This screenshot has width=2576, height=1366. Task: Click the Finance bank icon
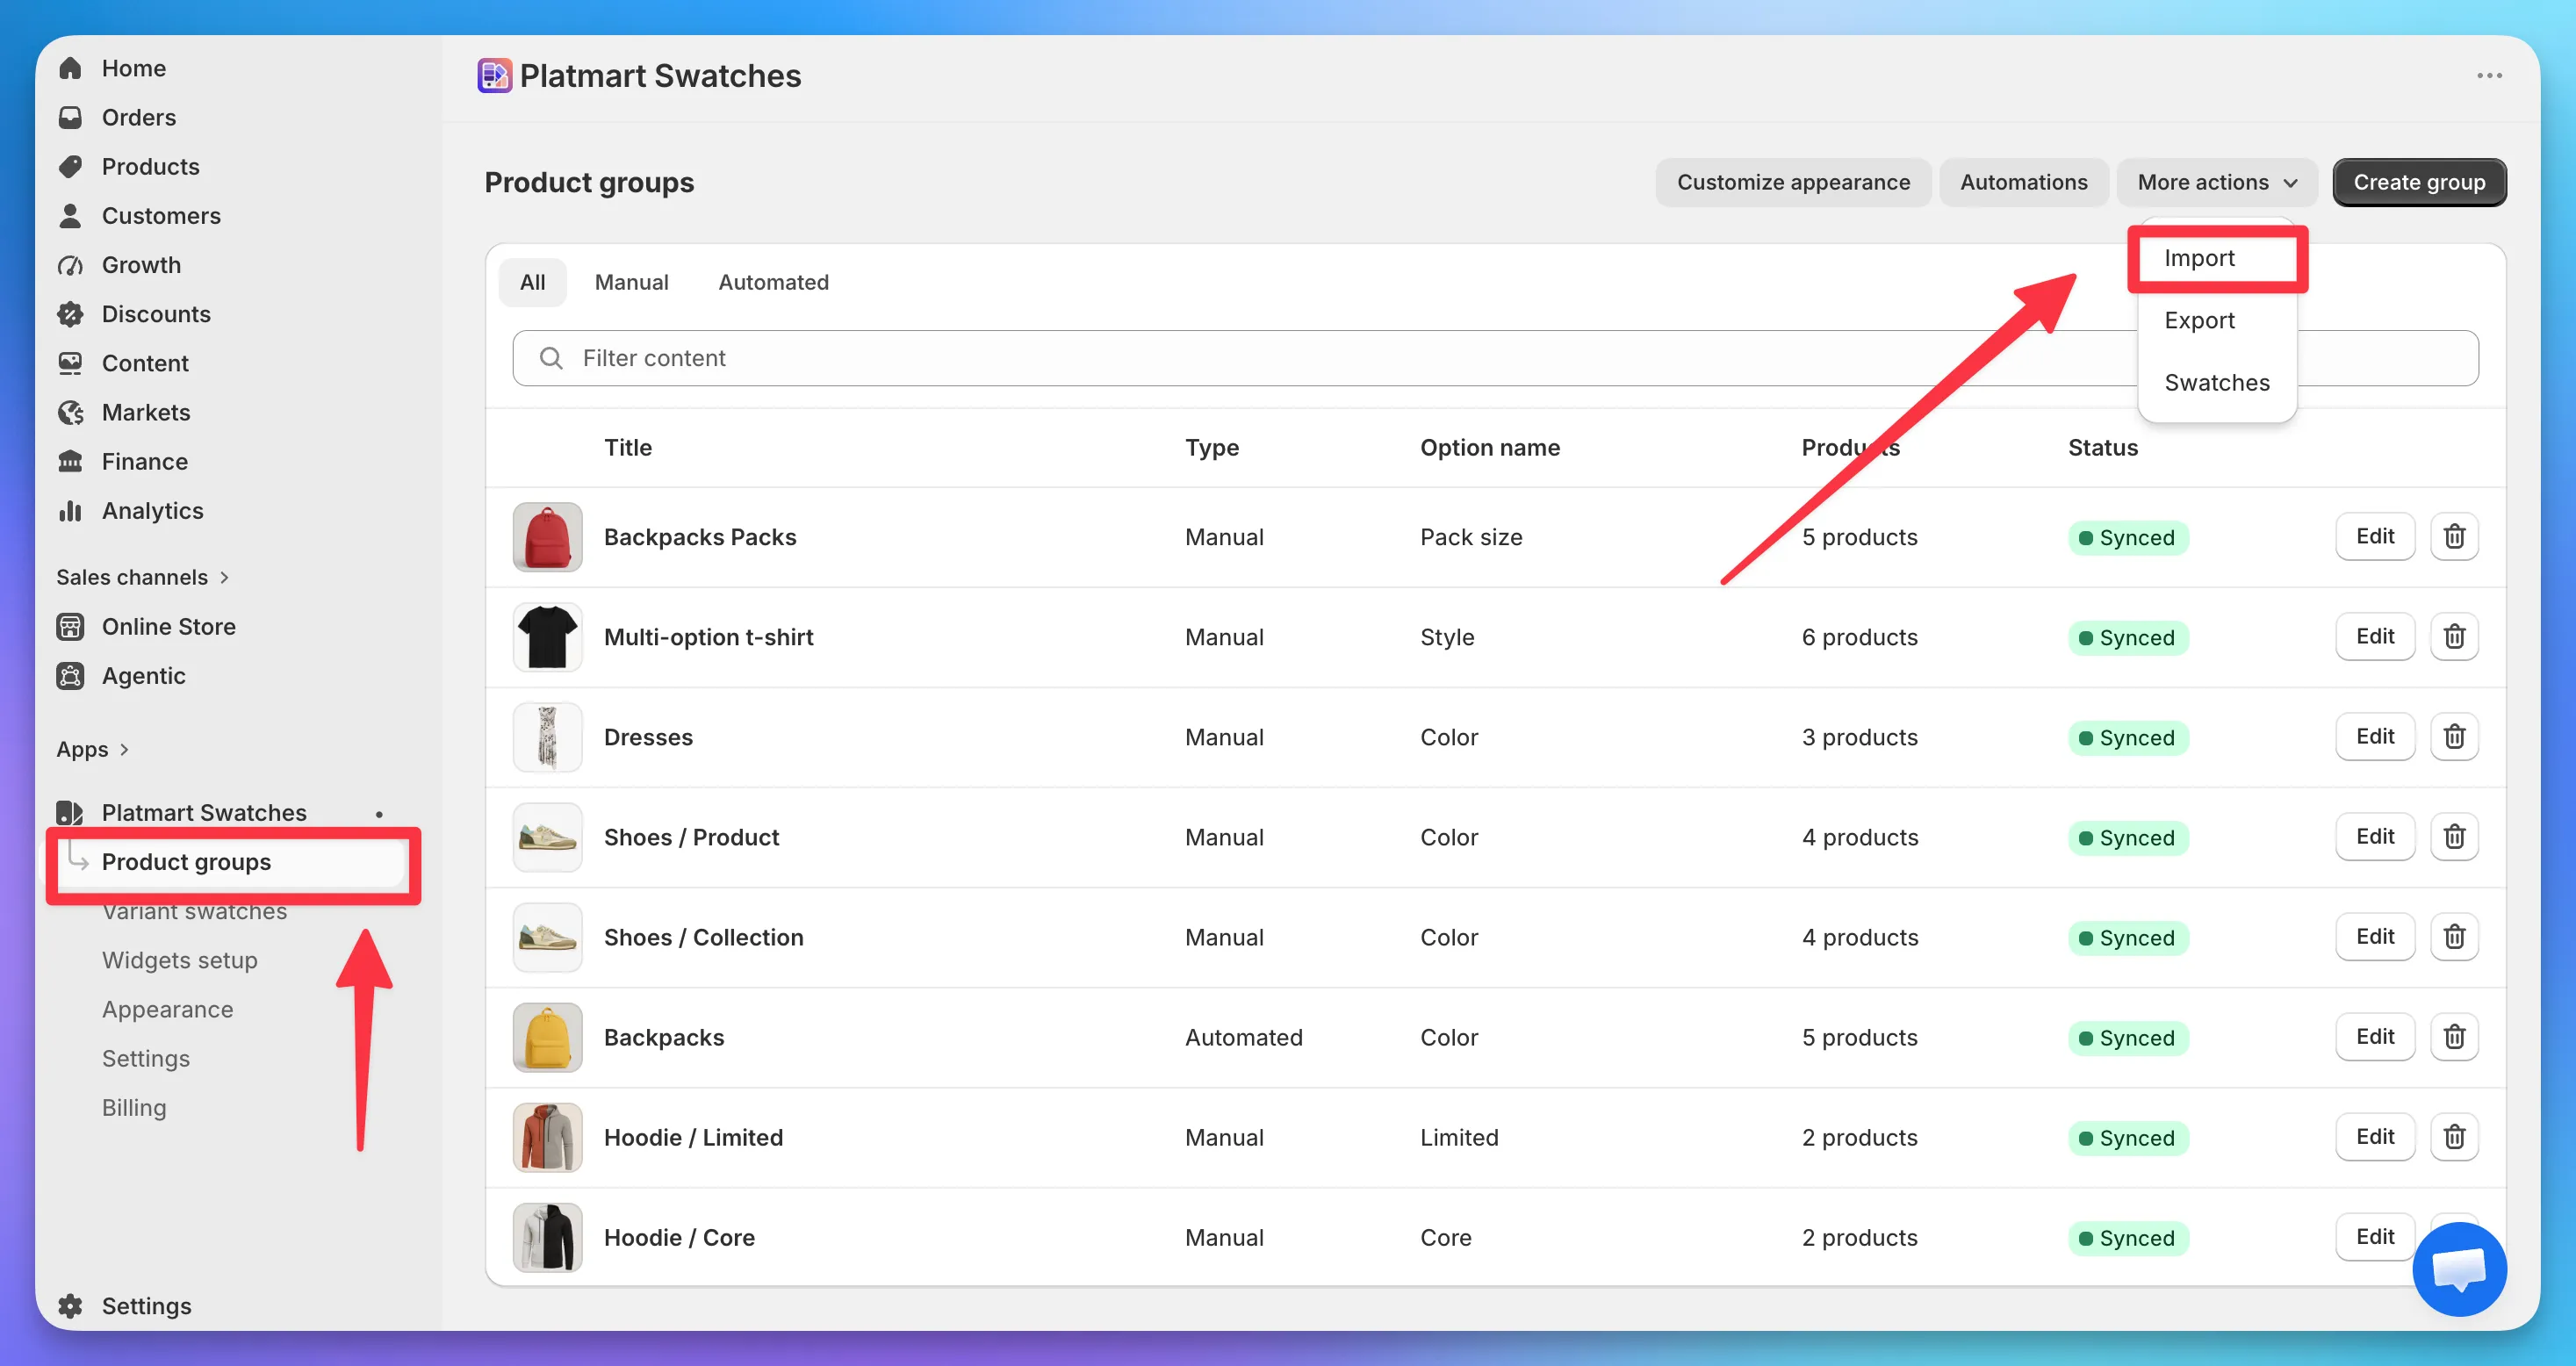coord(70,461)
